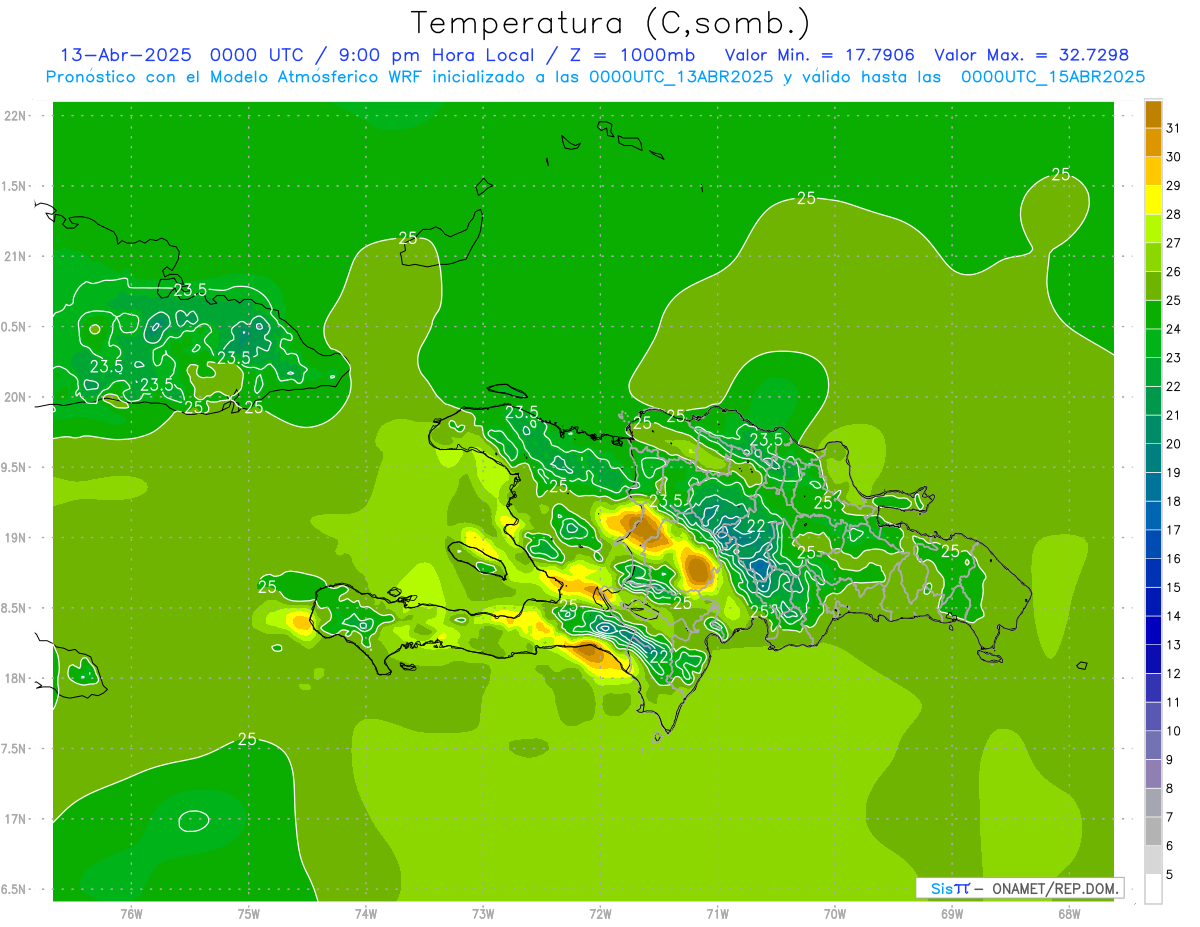Click the "31" value on the color scale
The image size is (1200, 927).
[x=1173, y=128]
